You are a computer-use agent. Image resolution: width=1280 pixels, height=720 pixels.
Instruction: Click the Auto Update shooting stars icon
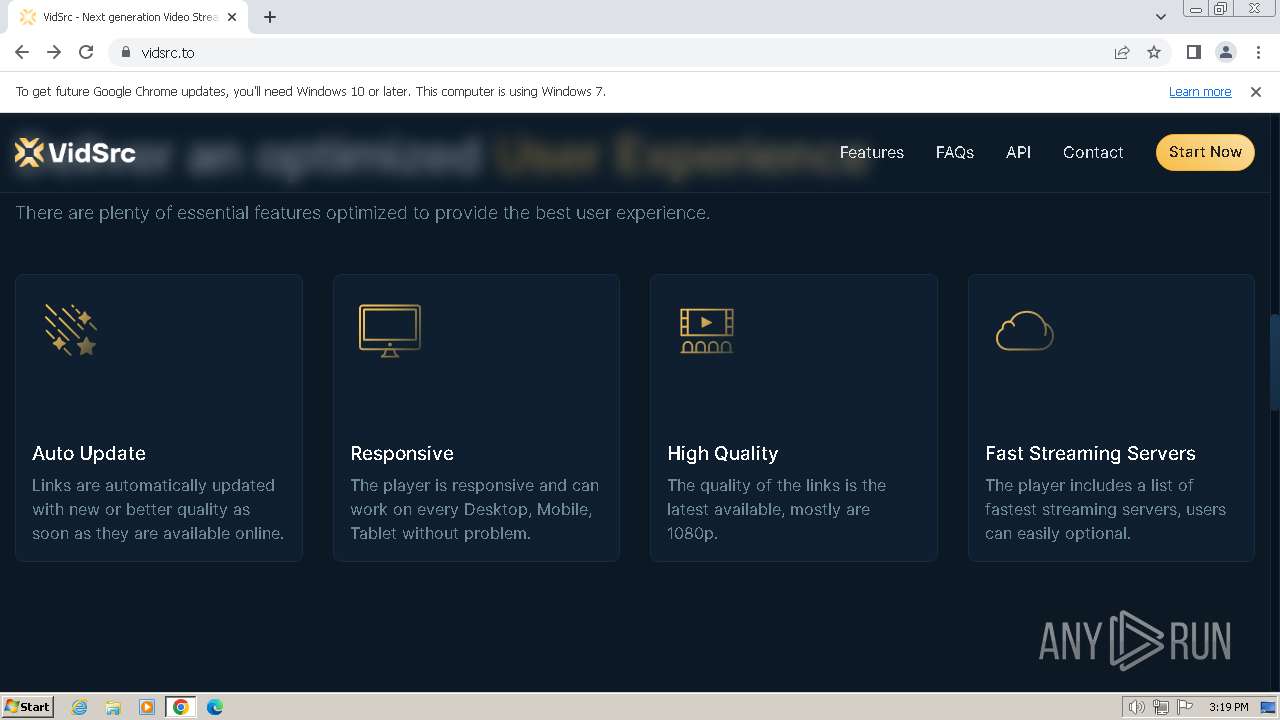pyautogui.click(x=70, y=330)
